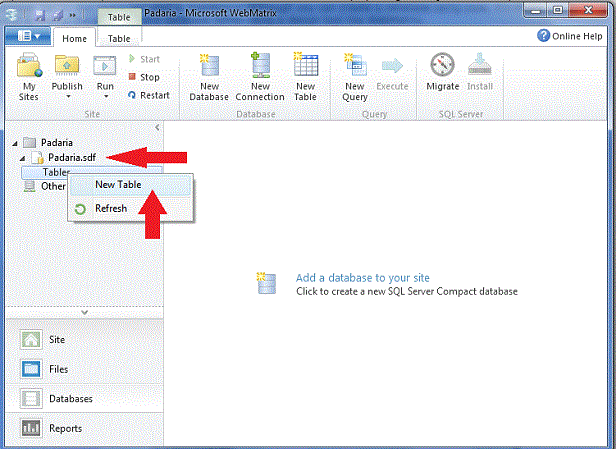Click the down chevron above workspaces
This screenshot has height=449, width=616.
pyautogui.click(x=84, y=312)
